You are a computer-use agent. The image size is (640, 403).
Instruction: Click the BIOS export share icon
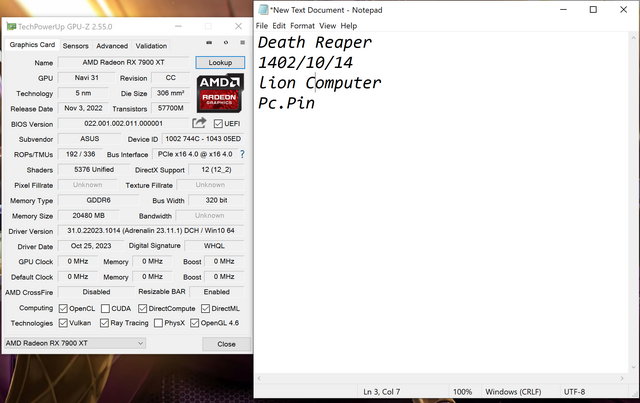[x=199, y=123]
